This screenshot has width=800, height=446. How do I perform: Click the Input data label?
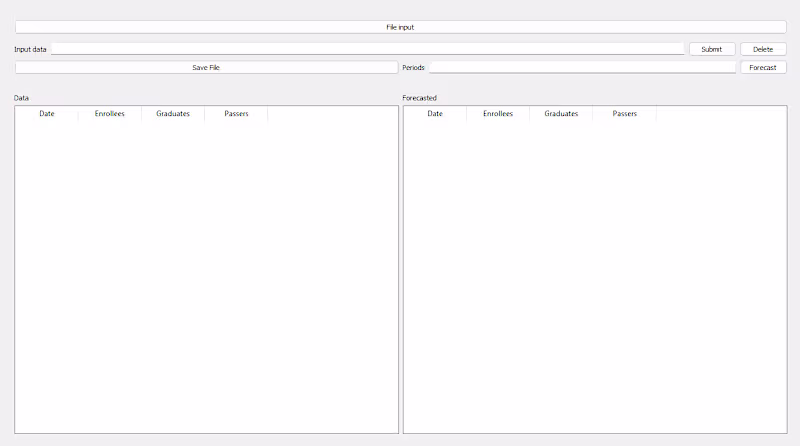point(30,49)
